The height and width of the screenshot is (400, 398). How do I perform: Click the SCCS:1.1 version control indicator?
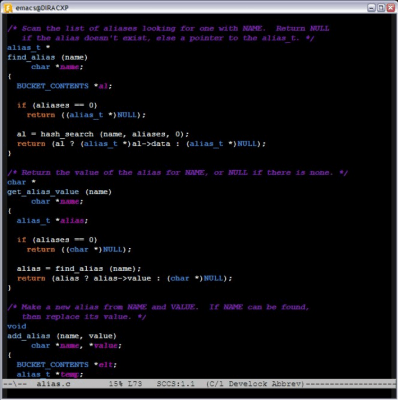(176, 384)
